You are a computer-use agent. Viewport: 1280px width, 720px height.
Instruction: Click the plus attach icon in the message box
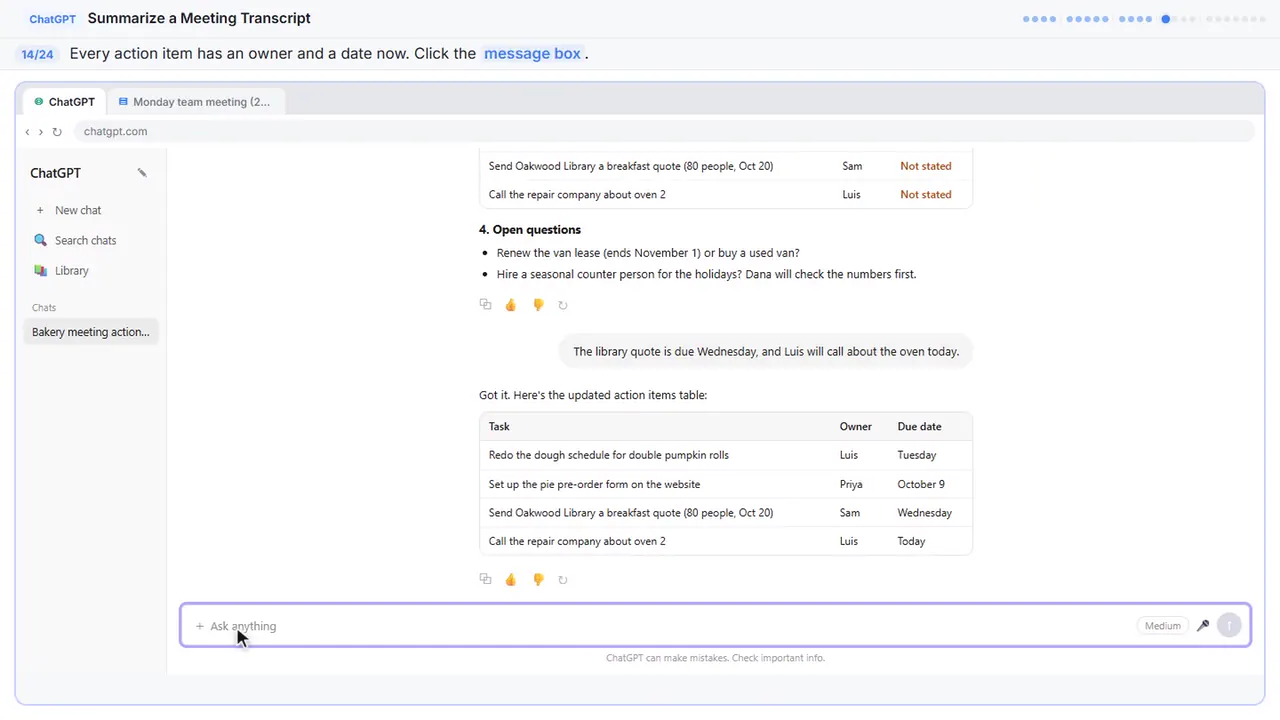[x=200, y=626]
